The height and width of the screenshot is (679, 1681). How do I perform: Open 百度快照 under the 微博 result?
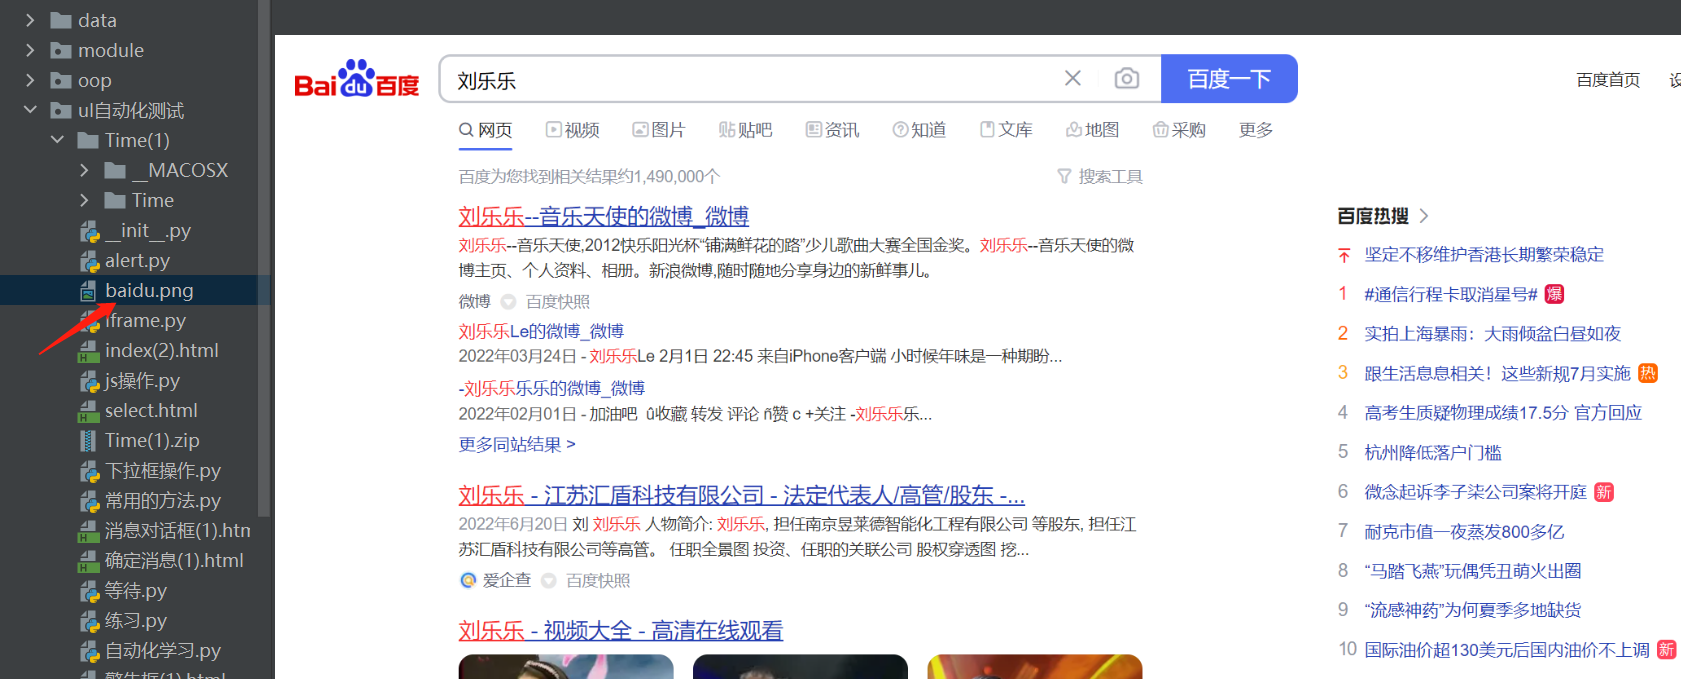[x=558, y=302]
